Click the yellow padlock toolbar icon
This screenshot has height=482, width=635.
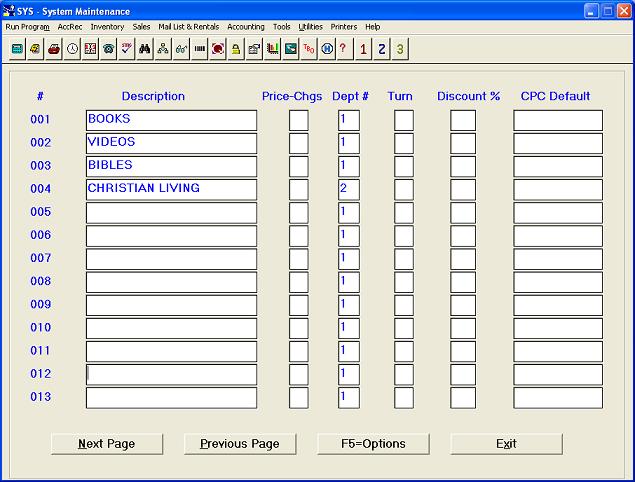point(236,49)
